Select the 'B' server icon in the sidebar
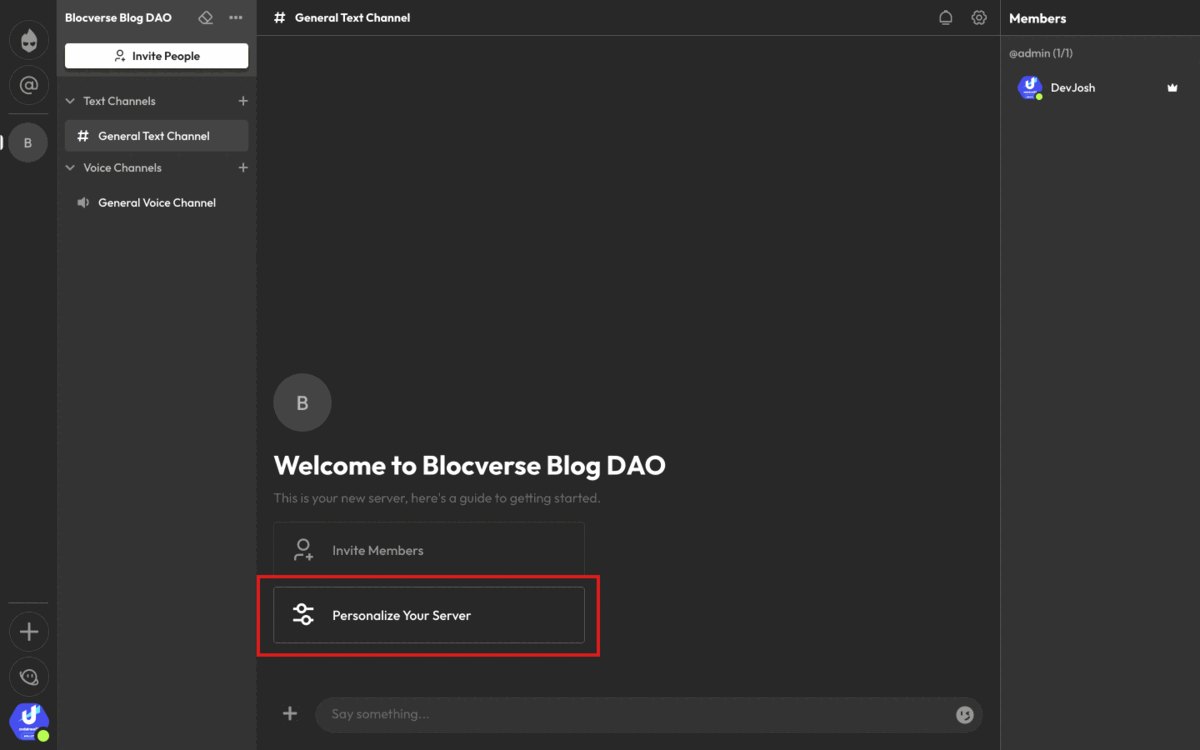Screen dimensions: 1200x750 coord(28,143)
